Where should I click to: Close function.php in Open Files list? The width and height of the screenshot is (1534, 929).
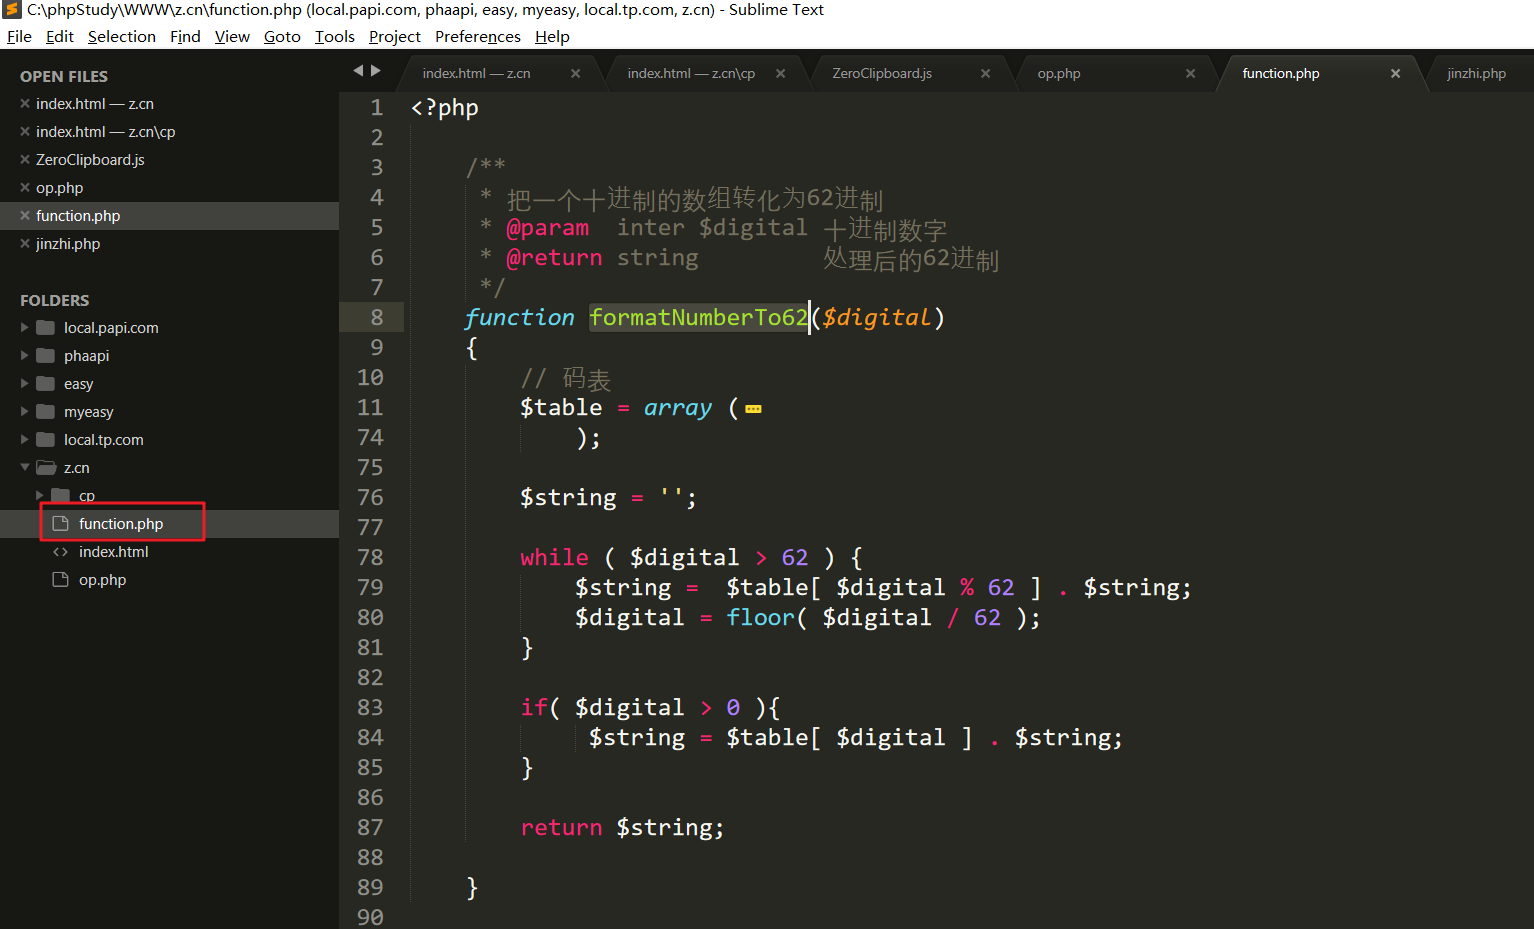[25, 215]
